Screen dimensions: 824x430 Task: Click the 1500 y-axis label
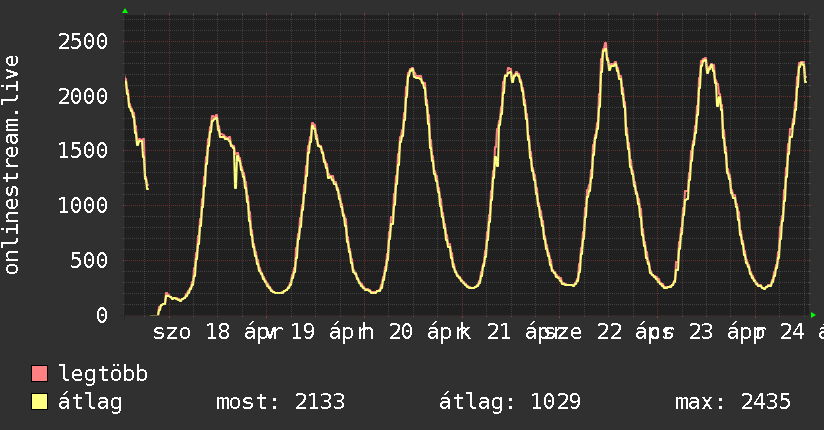point(83,151)
